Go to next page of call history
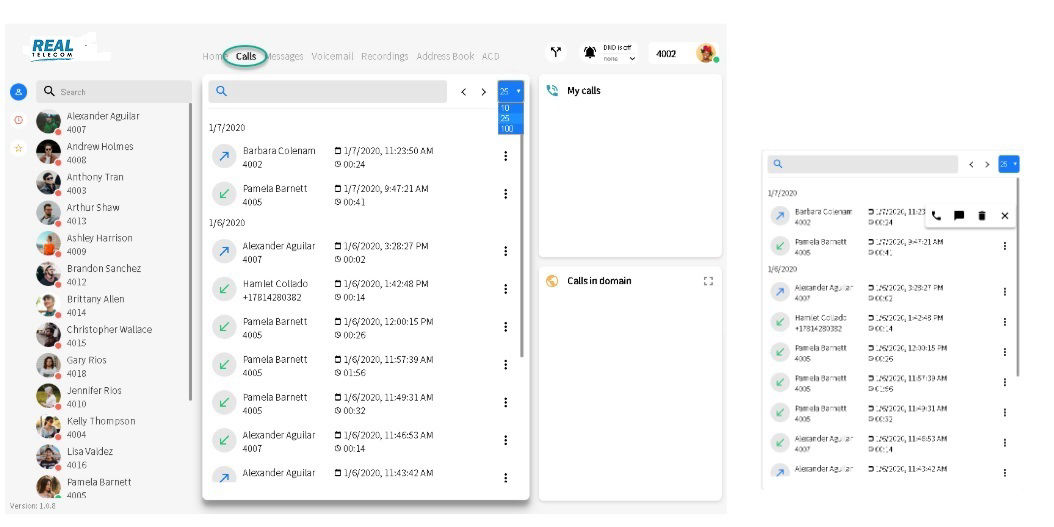Viewport: 1054px width, 527px height. click(x=484, y=92)
